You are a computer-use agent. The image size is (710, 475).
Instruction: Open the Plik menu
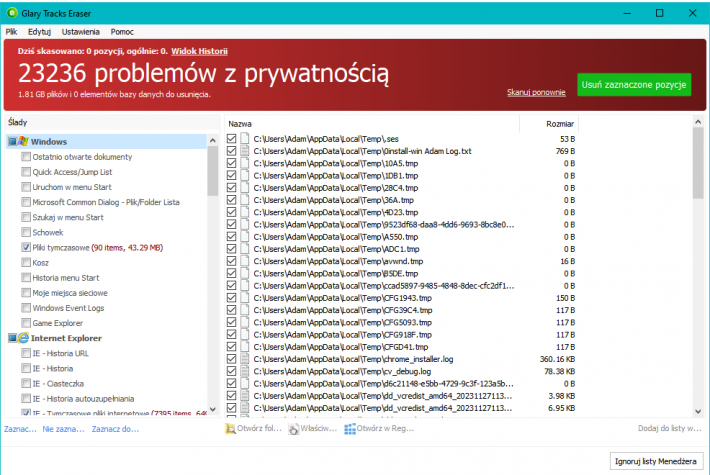coord(11,32)
